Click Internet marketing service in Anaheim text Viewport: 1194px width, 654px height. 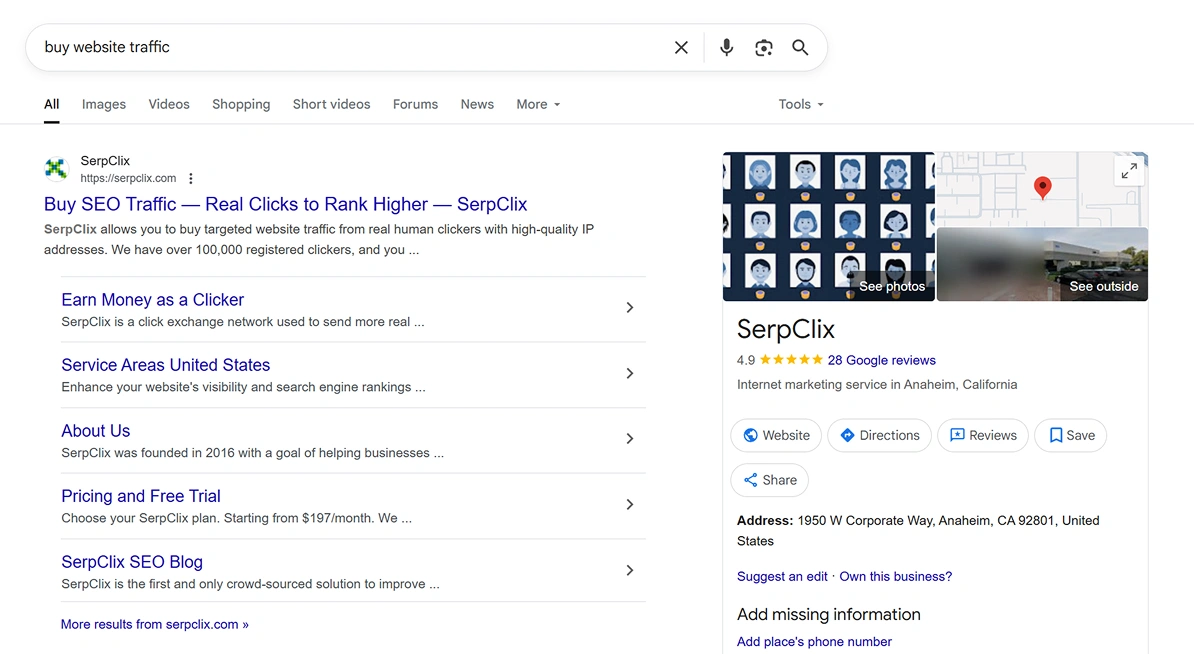pyautogui.click(x=876, y=384)
